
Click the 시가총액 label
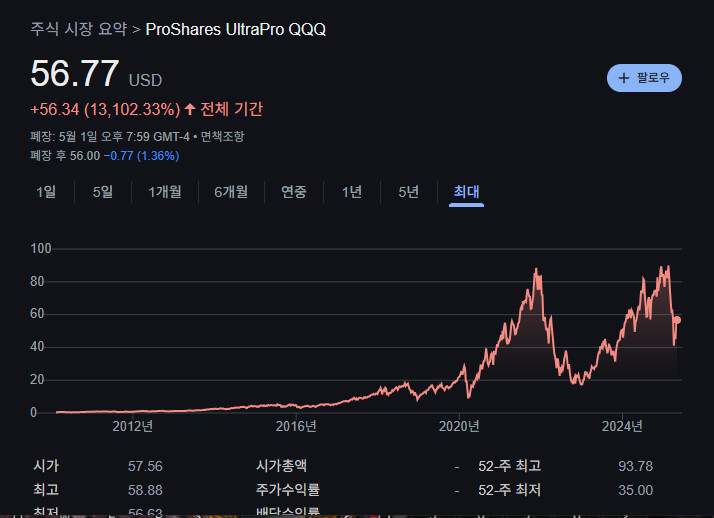point(281,466)
